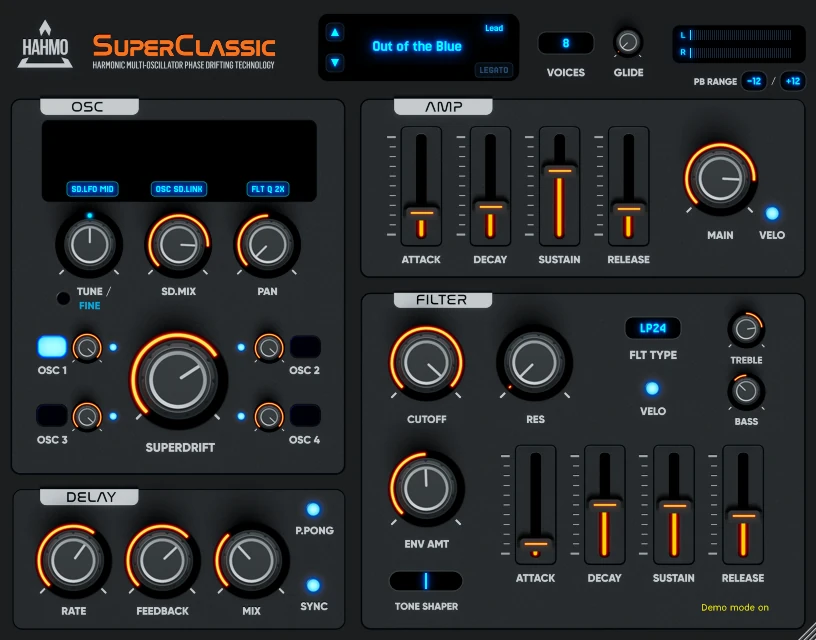Viewport: 816px width, 640px height.
Task: Open the LP24 filter type selector
Action: (x=653, y=328)
